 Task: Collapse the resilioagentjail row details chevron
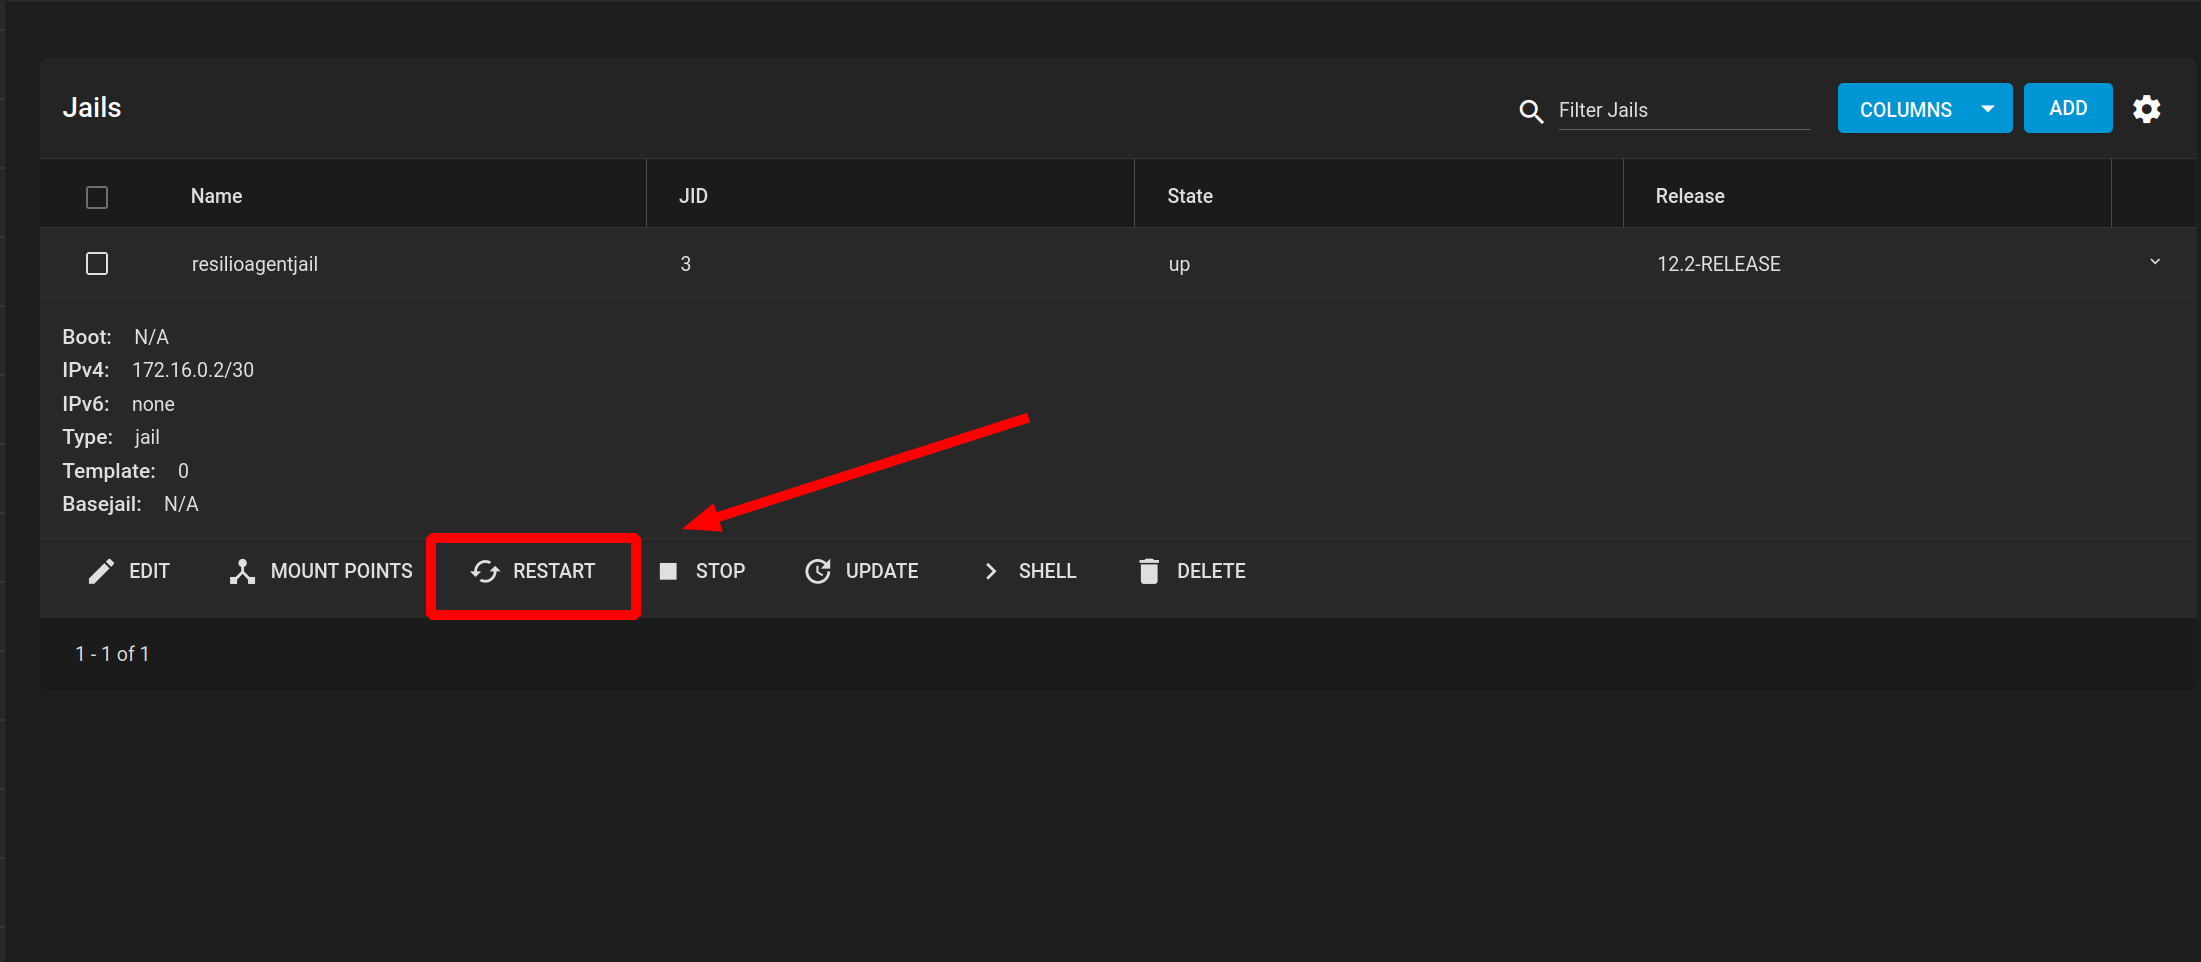pyautogui.click(x=2155, y=262)
